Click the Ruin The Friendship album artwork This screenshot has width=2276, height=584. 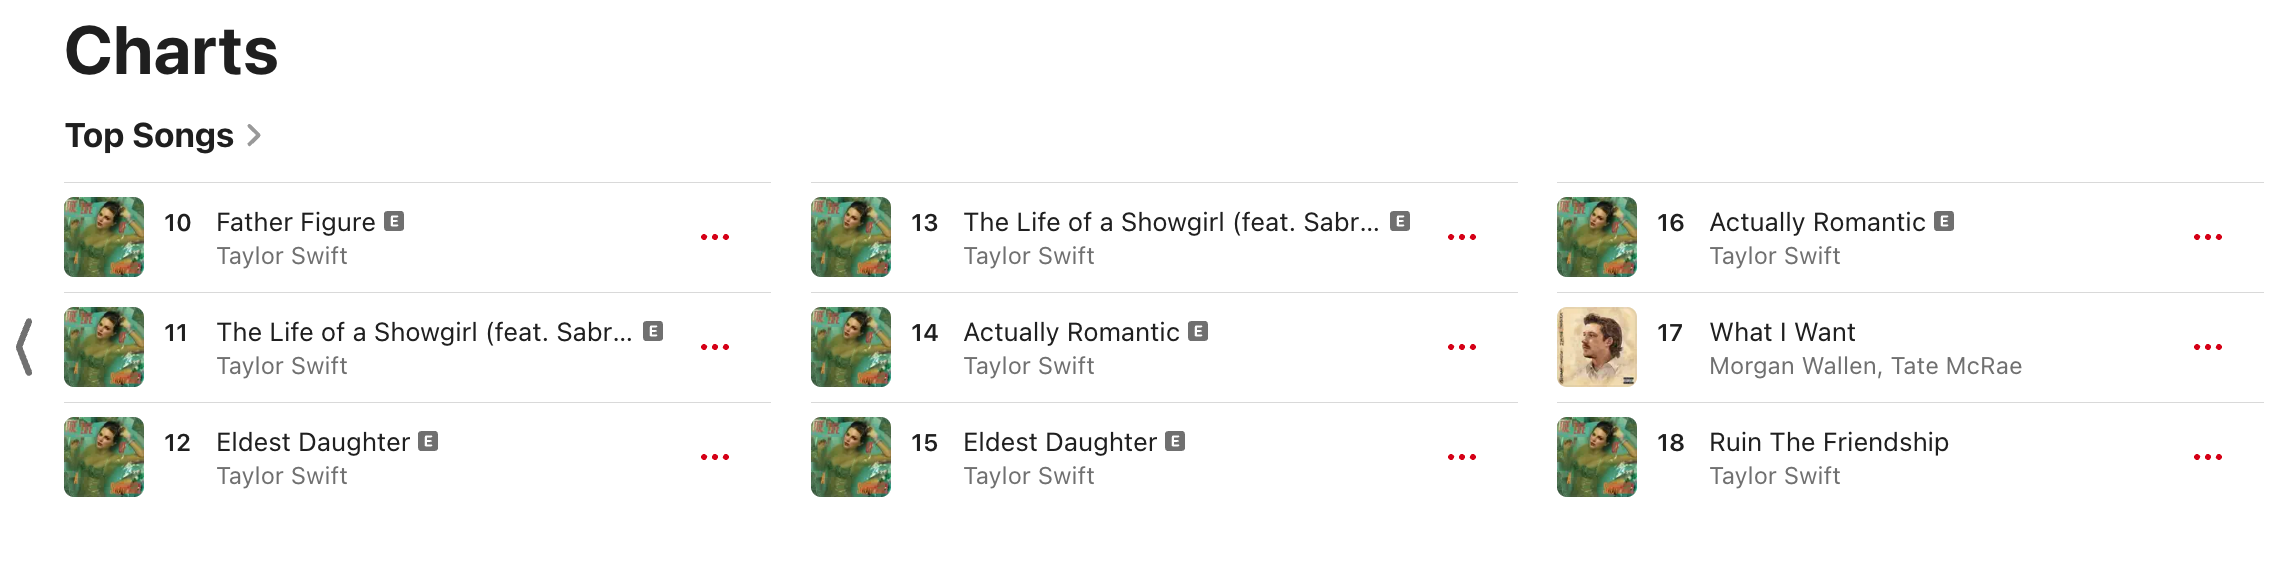click(1597, 457)
